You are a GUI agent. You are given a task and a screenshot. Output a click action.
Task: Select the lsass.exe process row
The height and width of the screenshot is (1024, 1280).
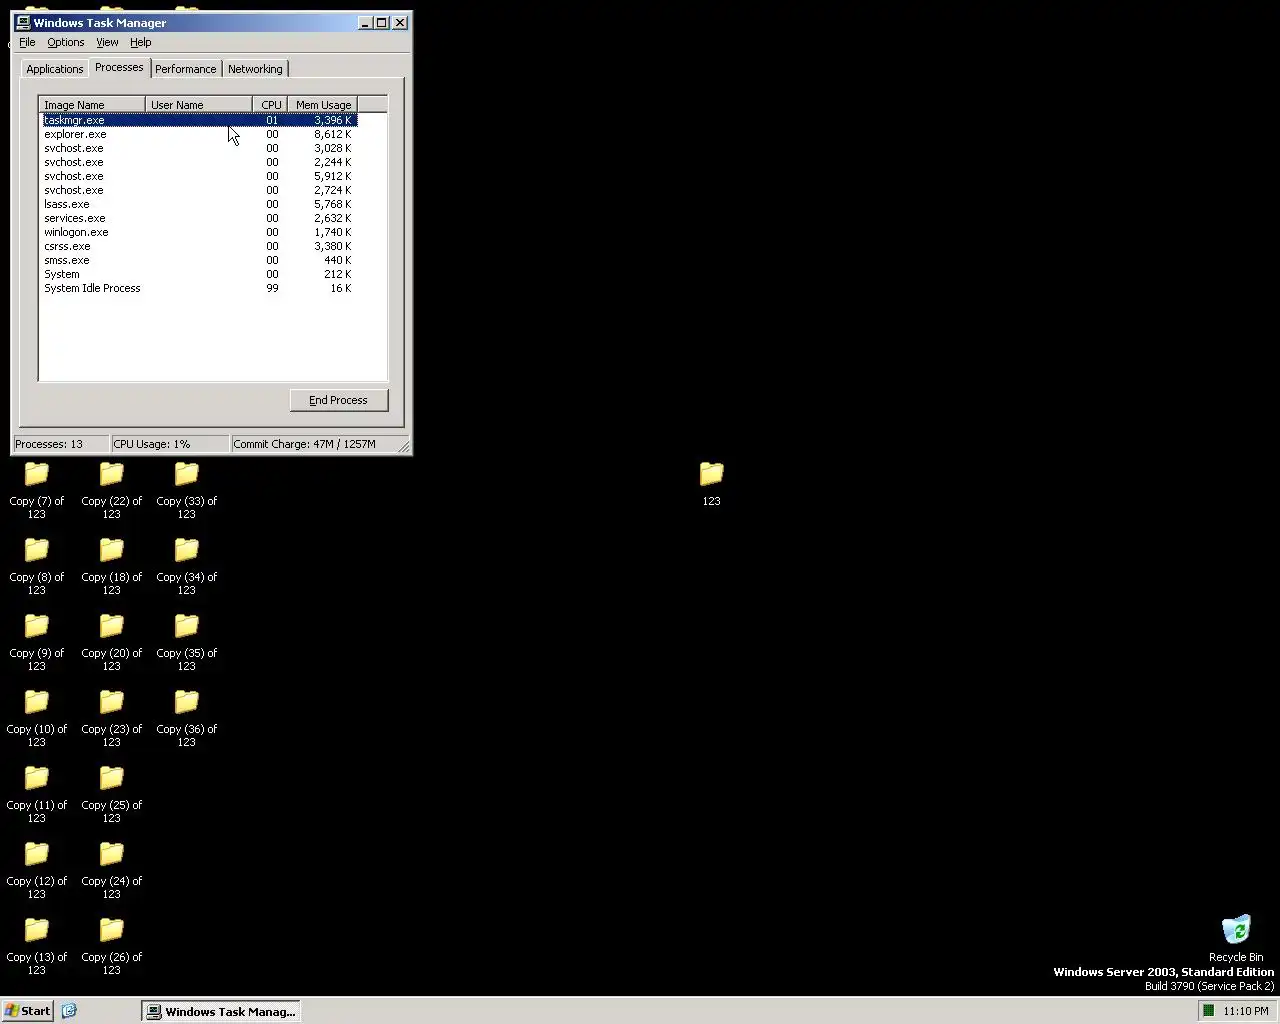(198, 204)
